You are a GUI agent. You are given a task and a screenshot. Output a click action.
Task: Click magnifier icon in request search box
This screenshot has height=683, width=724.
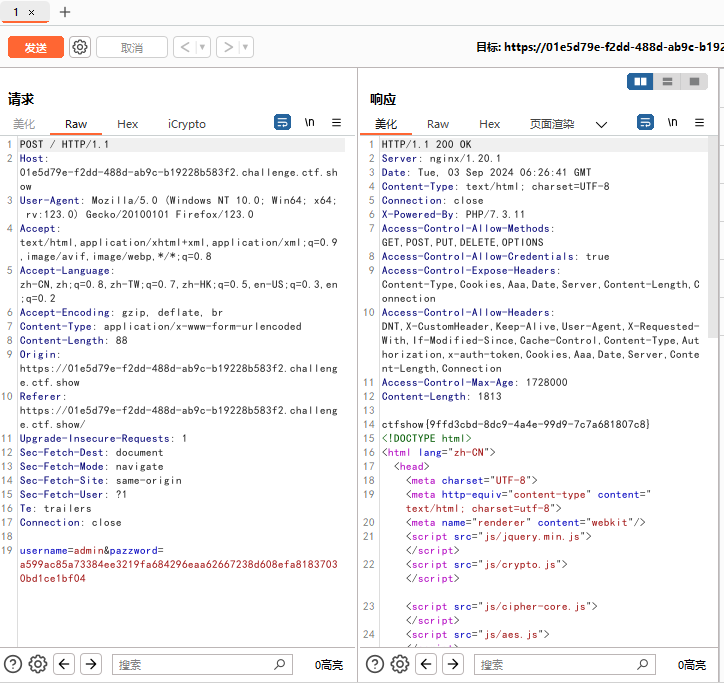pos(279,664)
